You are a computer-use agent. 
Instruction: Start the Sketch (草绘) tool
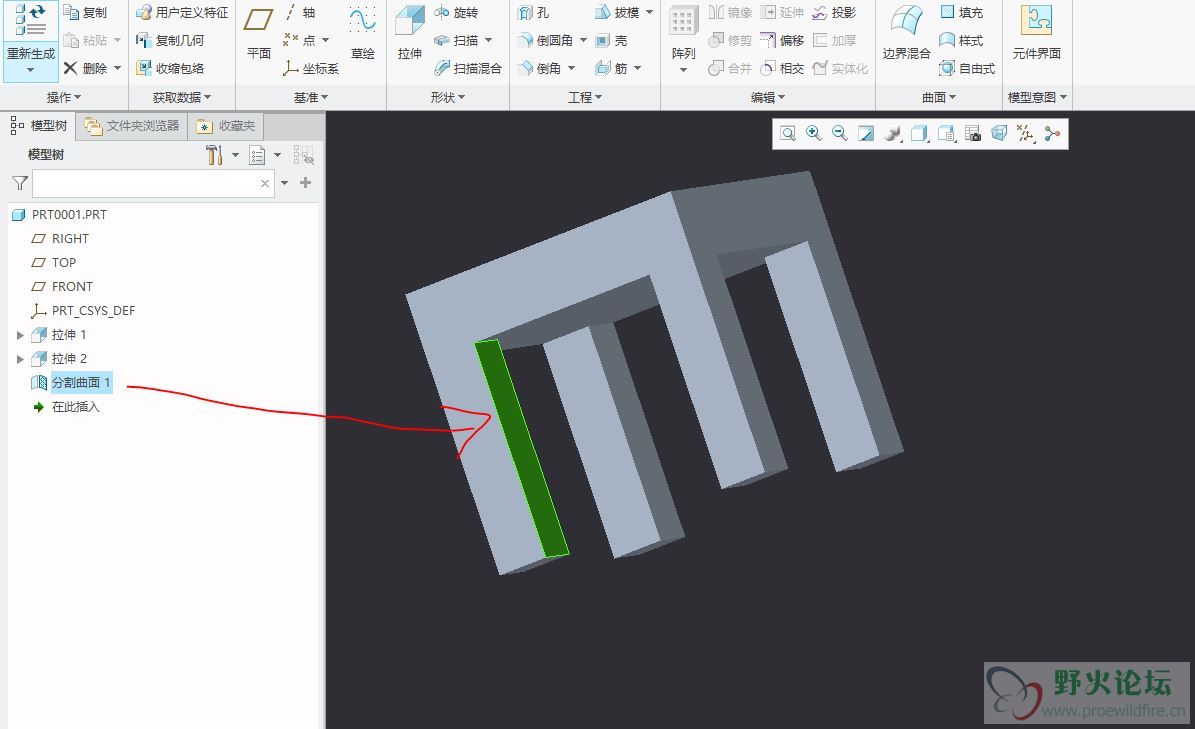[x=363, y=33]
